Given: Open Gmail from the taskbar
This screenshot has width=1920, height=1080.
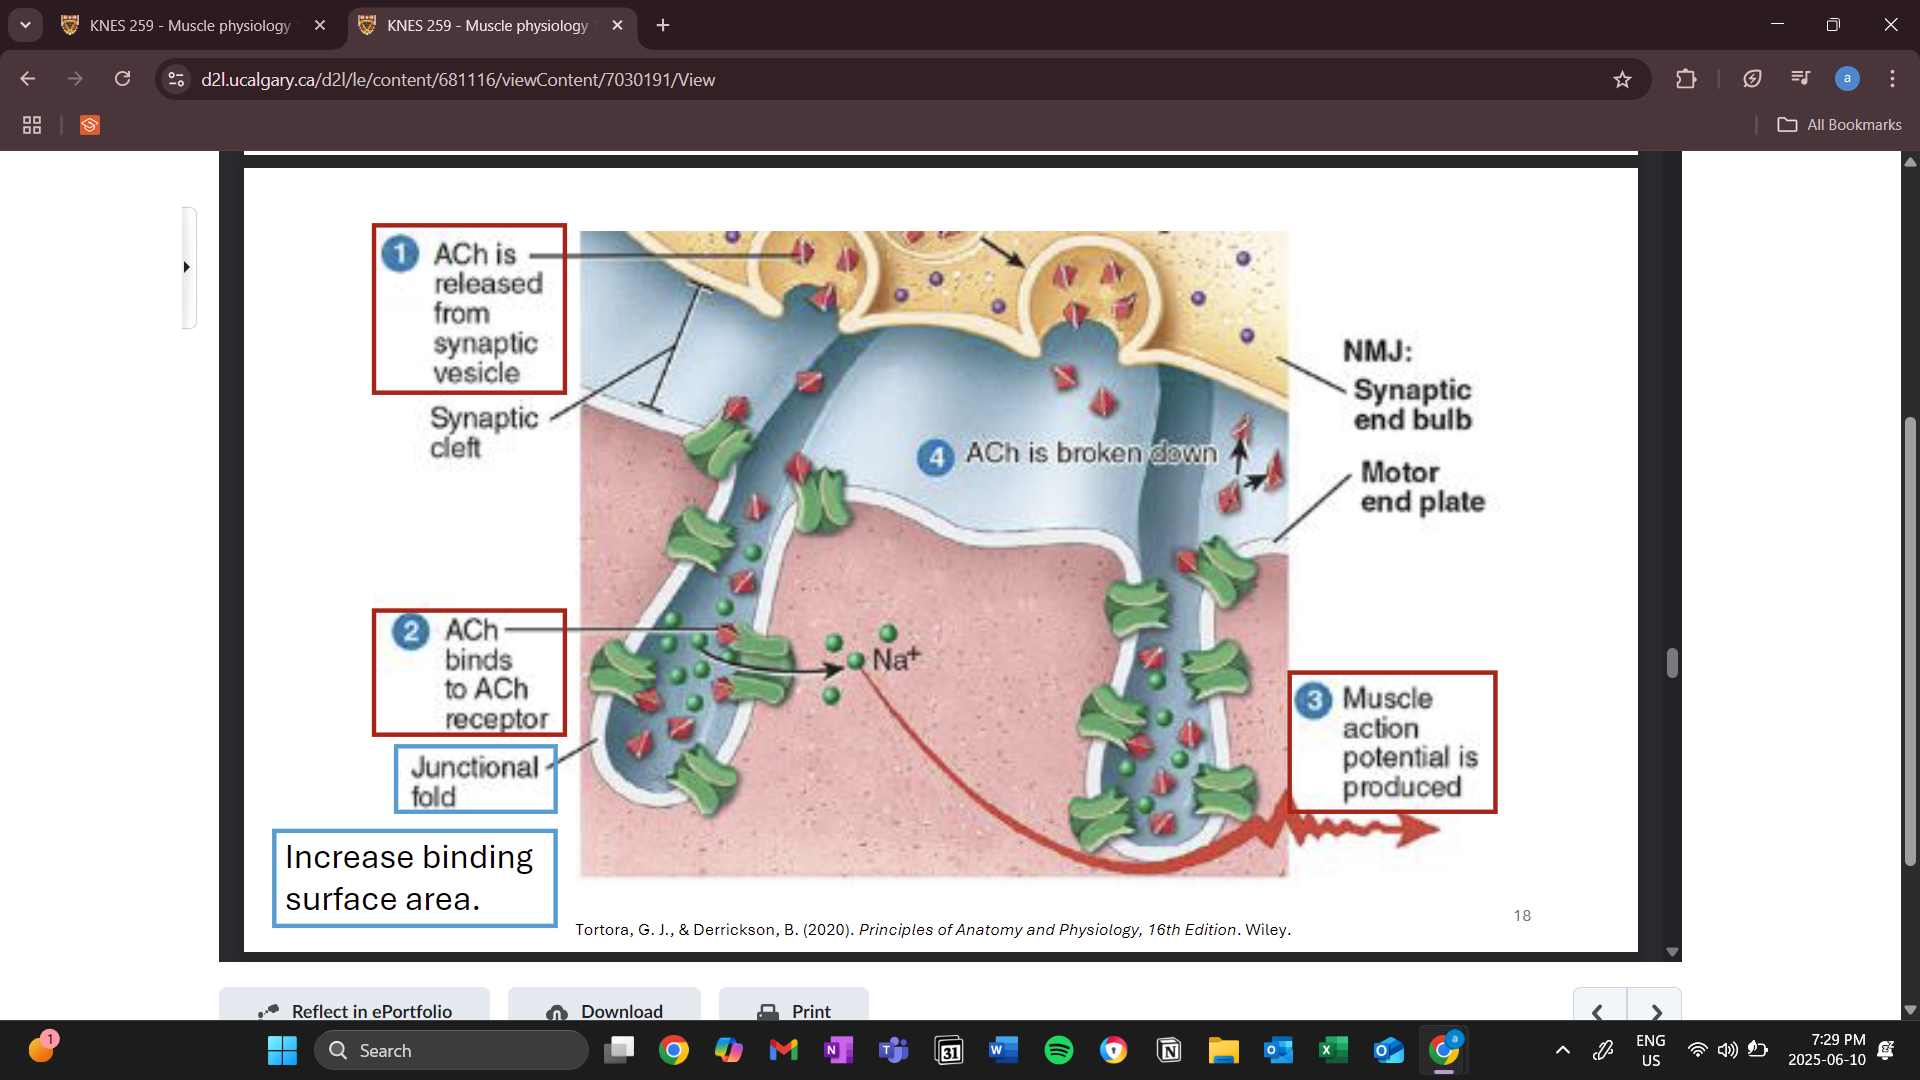Looking at the screenshot, I should coord(784,1050).
